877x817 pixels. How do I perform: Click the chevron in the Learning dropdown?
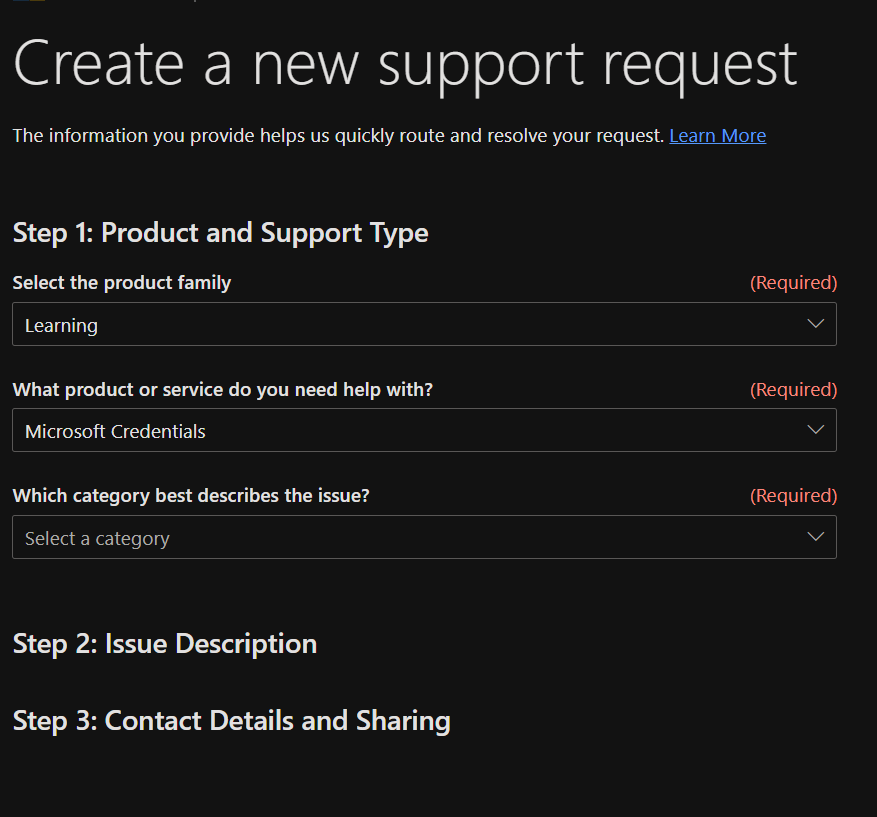click(815, 324)
